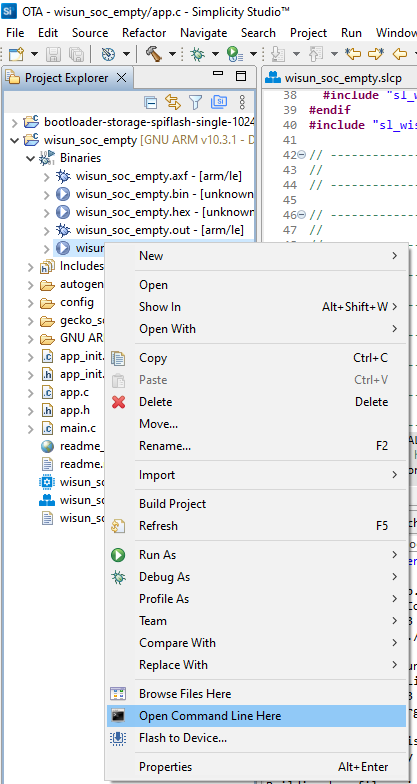The width and height of the screenshot is (417, 784).
Task: Click the New file wizard toolbar icon
Action: coord(16,54)
